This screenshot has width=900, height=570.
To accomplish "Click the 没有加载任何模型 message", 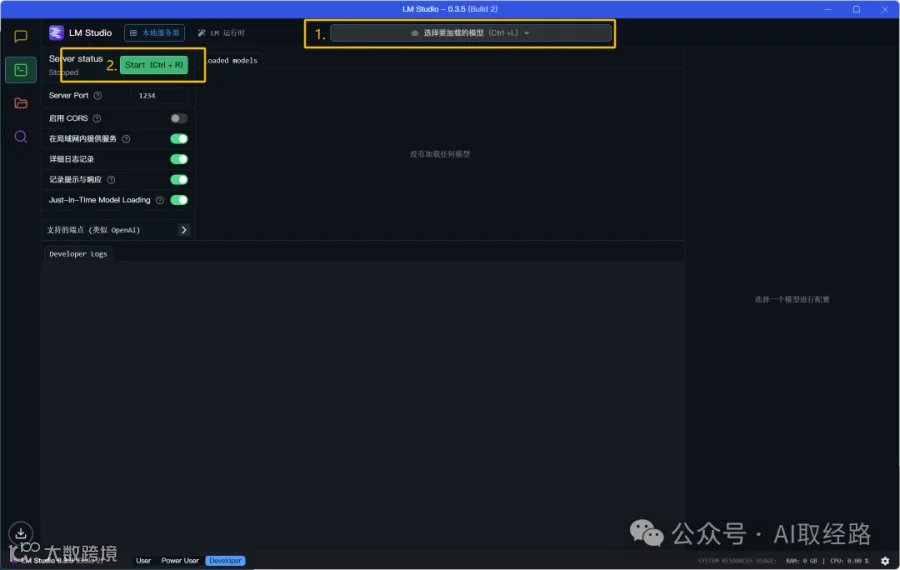I will point(440,154).
